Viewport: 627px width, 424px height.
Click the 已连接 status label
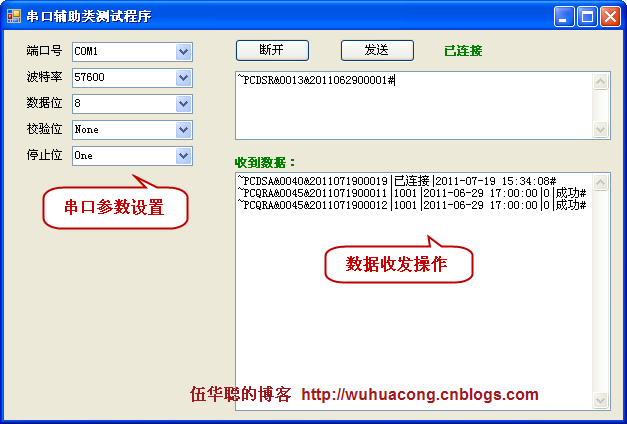click(x=463, y=50)
